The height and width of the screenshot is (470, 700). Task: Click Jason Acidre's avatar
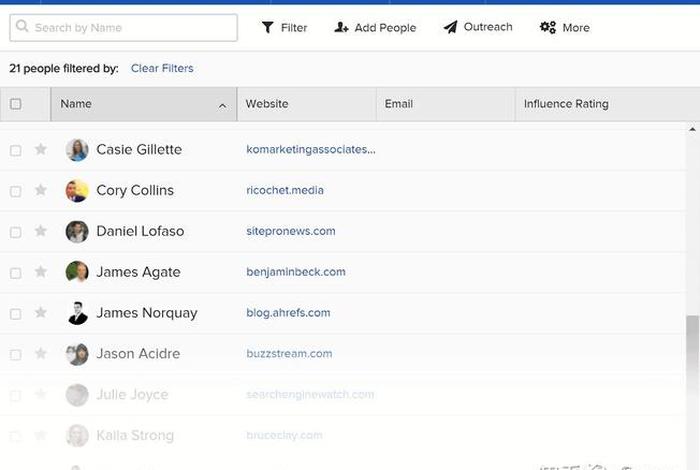[77, 354]
